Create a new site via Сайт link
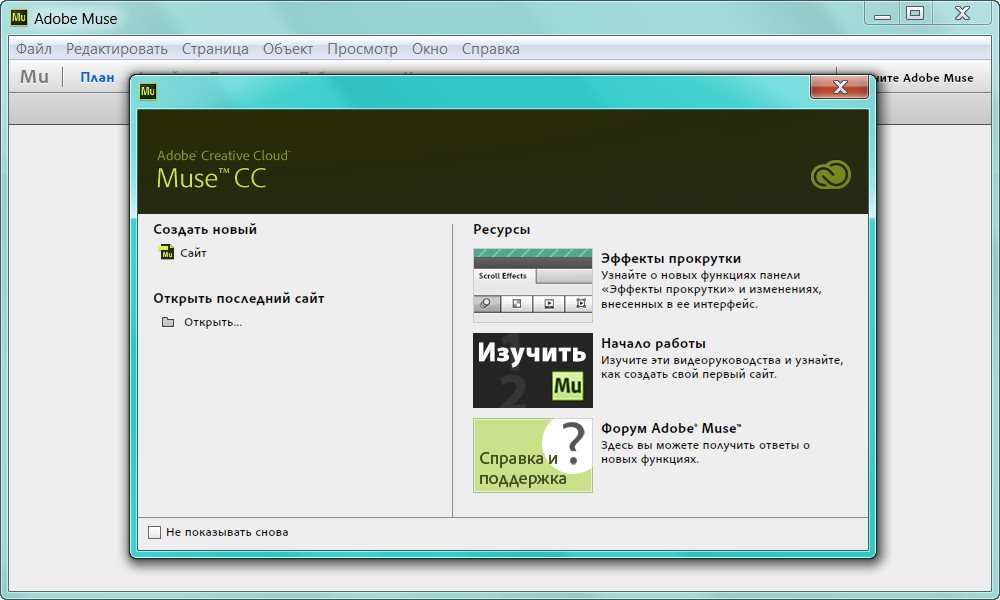This screenshot has height=600, width=1000. [193, 253]
